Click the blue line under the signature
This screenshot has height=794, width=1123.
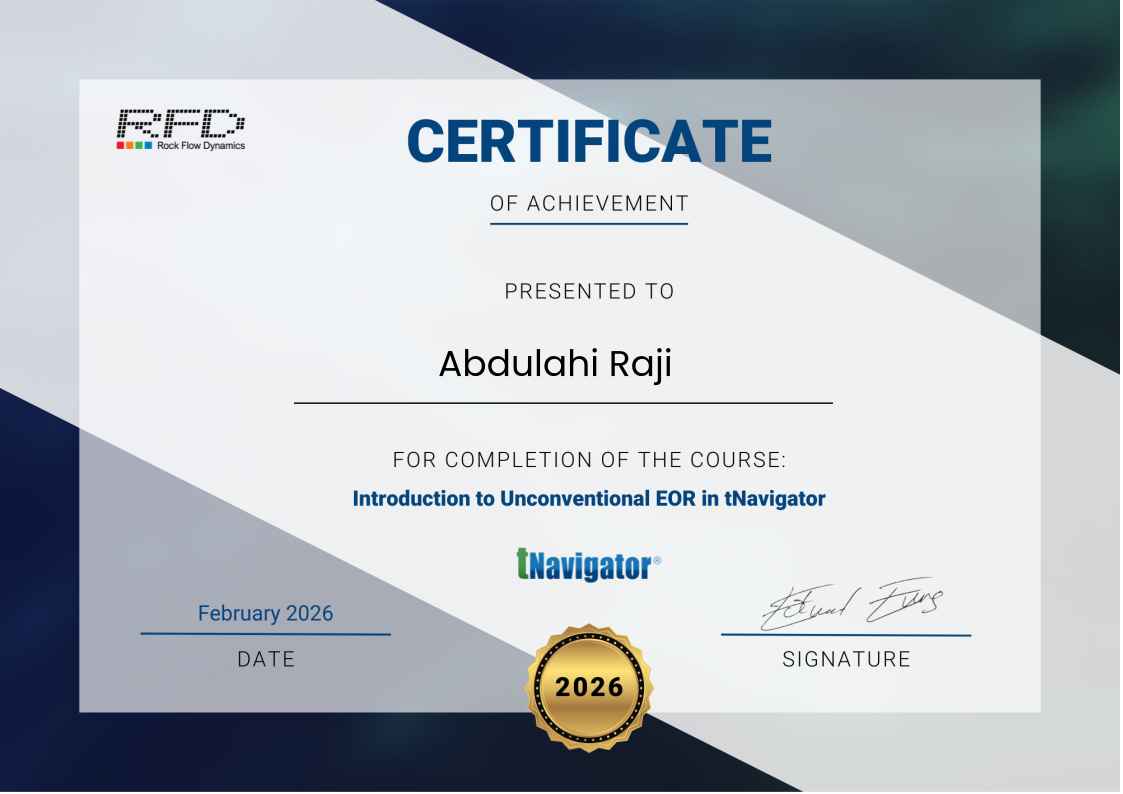(846, 635)
